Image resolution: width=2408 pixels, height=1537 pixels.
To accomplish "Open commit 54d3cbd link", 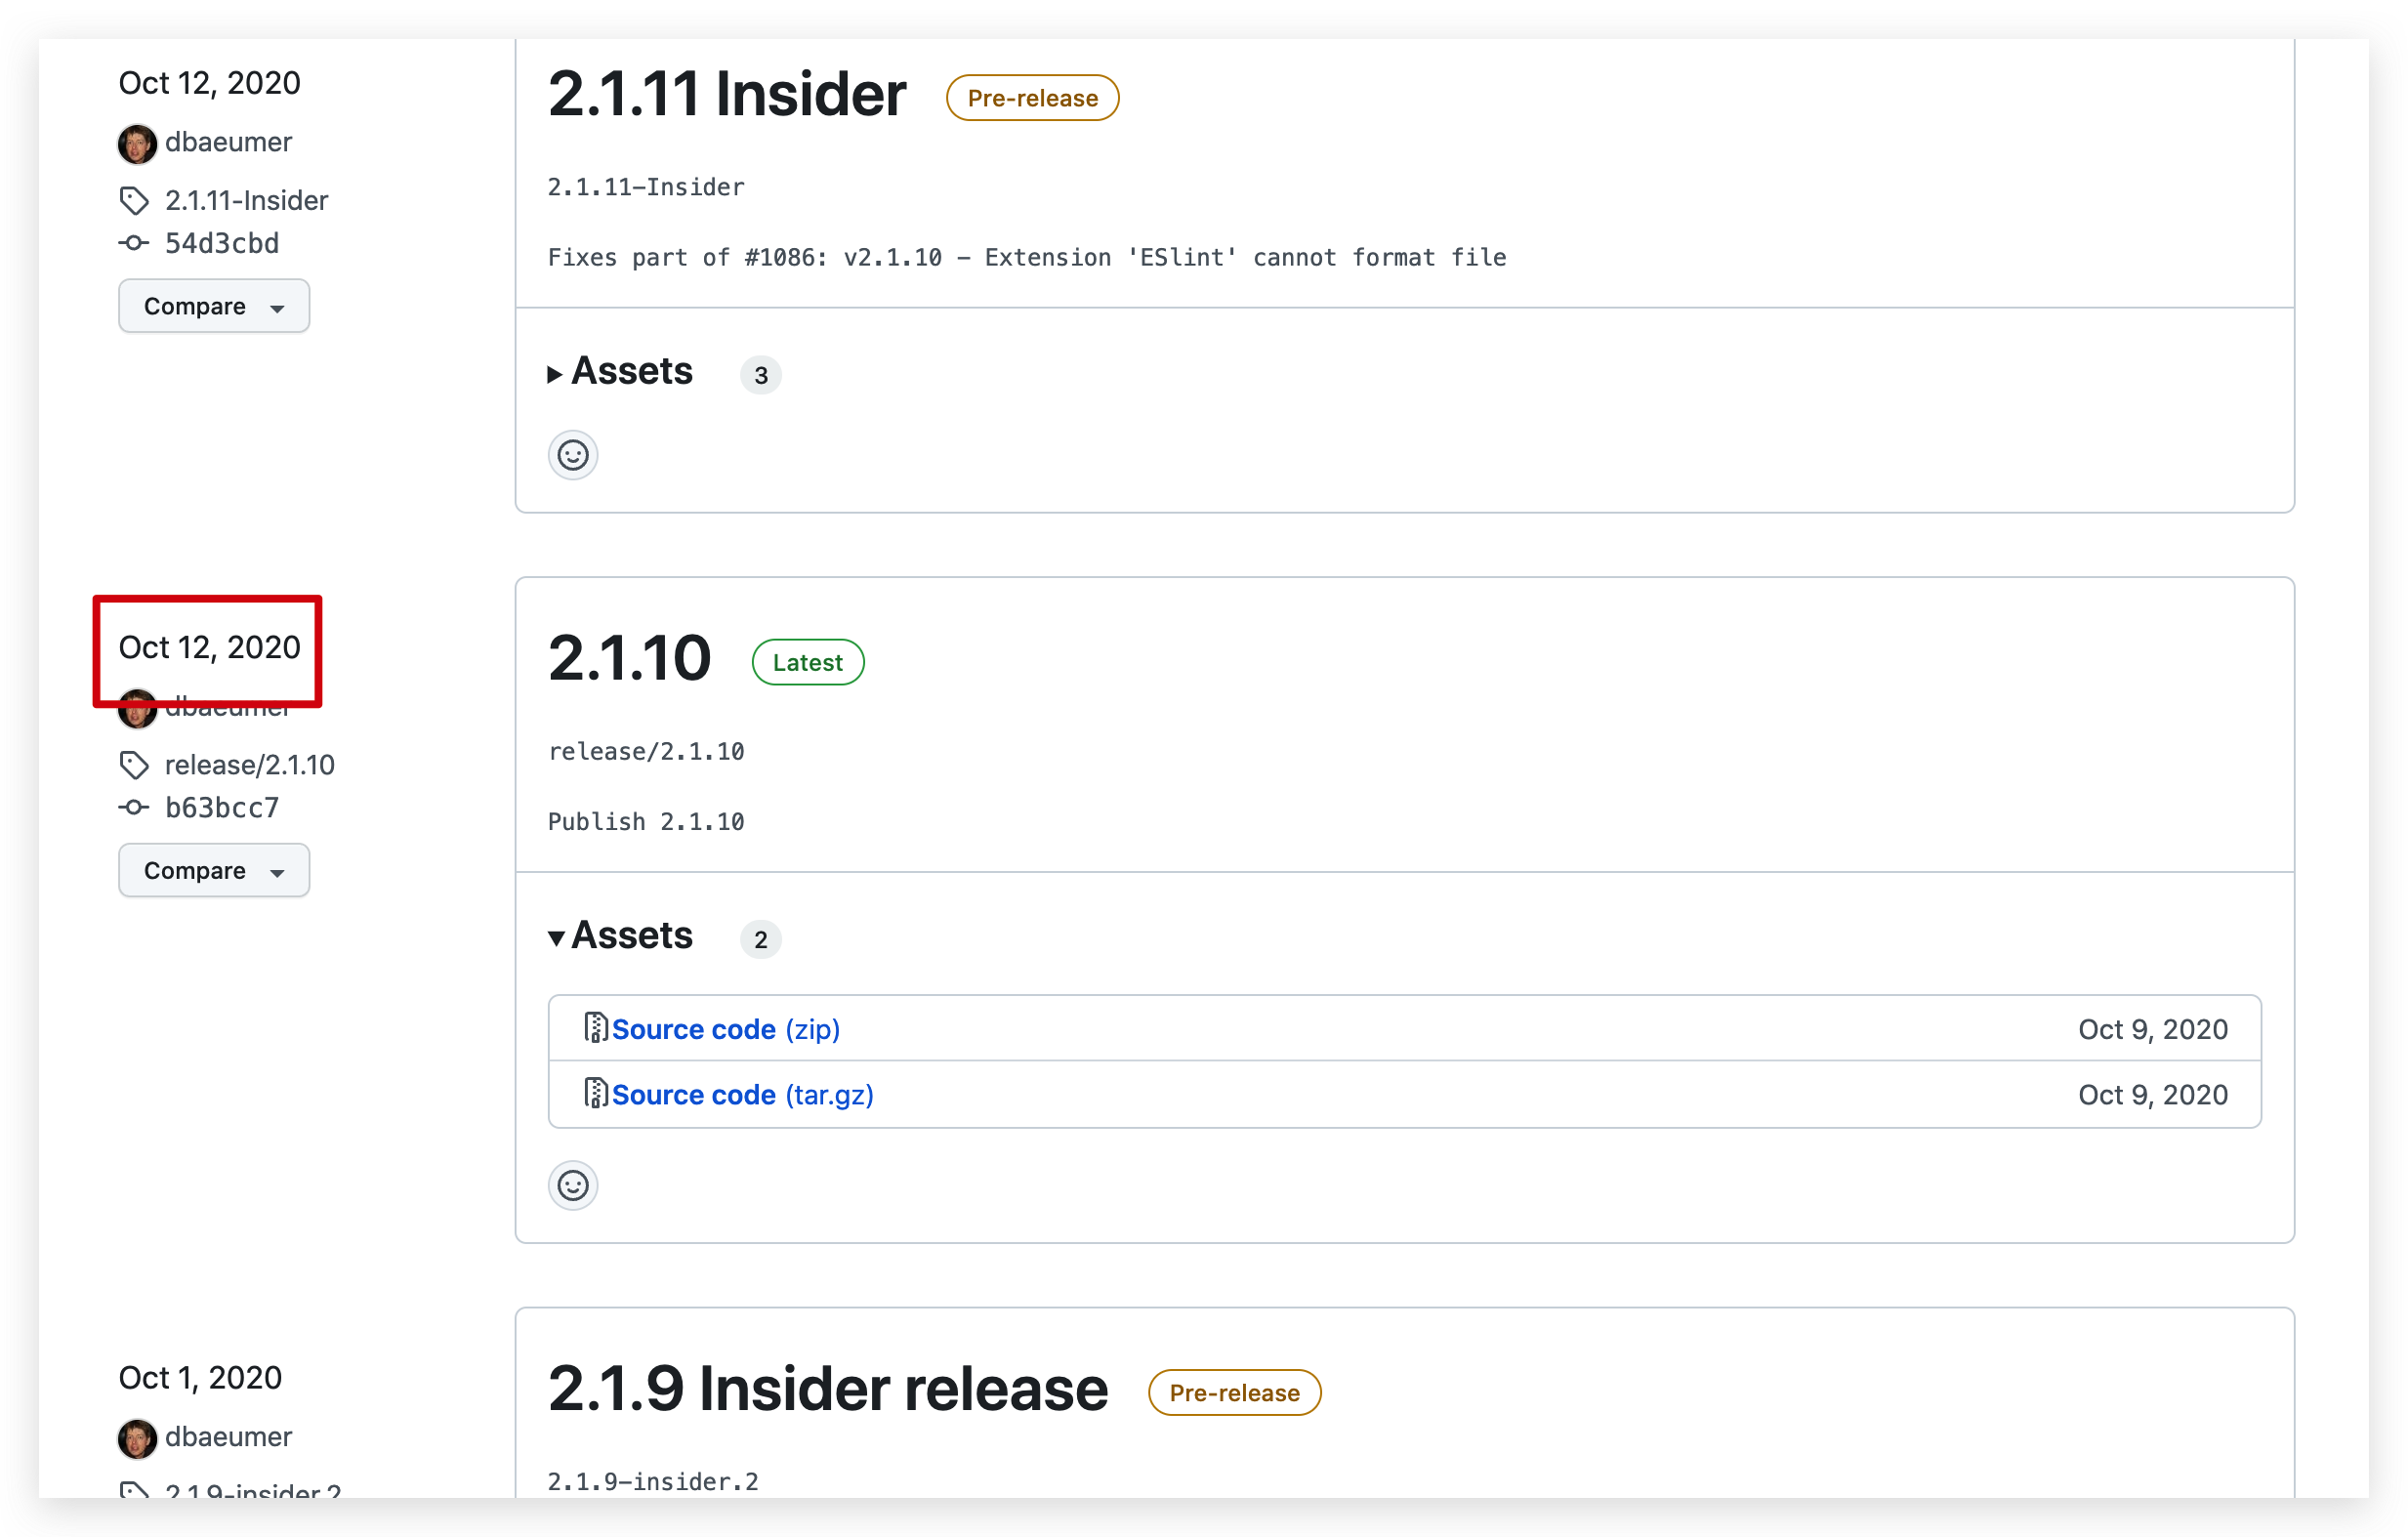I will [x=222, y=243].
